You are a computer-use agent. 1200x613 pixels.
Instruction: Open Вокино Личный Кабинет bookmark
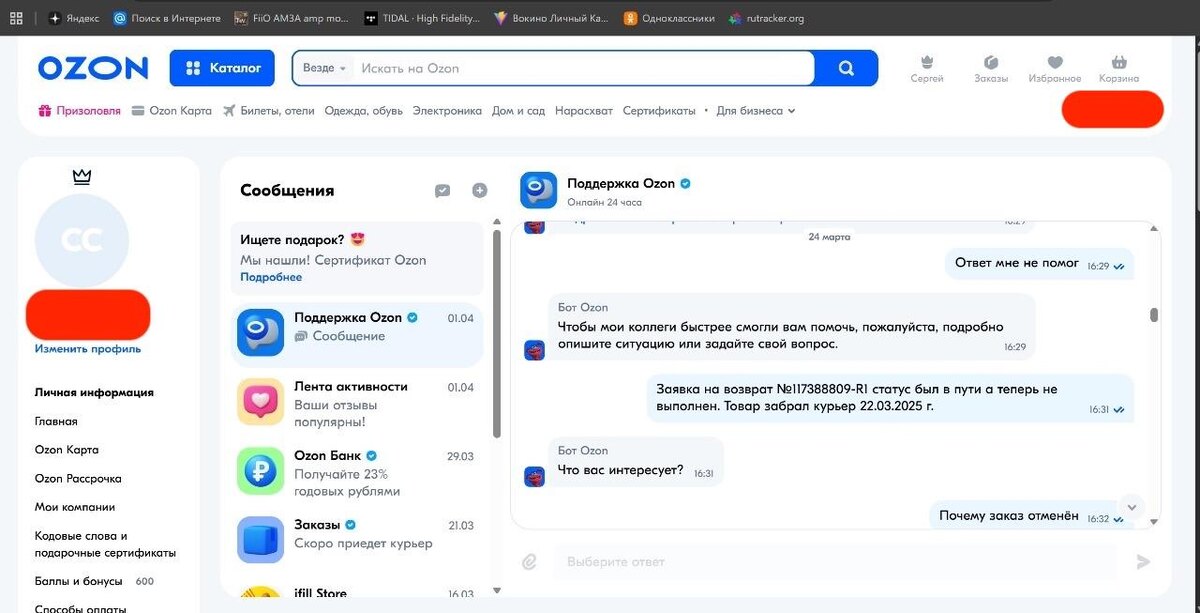[553, 18]
